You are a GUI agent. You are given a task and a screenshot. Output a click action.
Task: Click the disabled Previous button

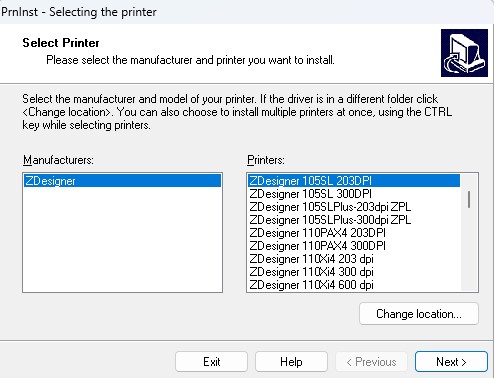point(371,362)
